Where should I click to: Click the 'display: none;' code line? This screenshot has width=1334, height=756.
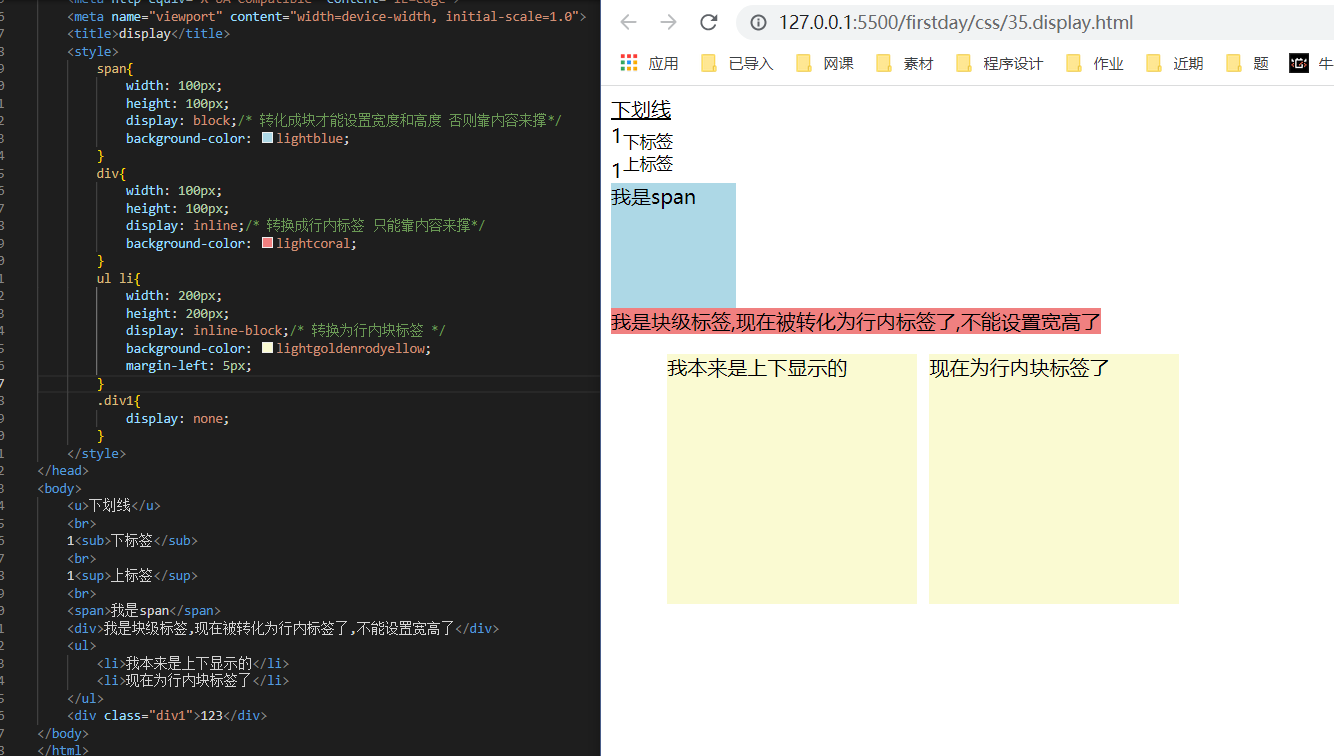[178, 418]
